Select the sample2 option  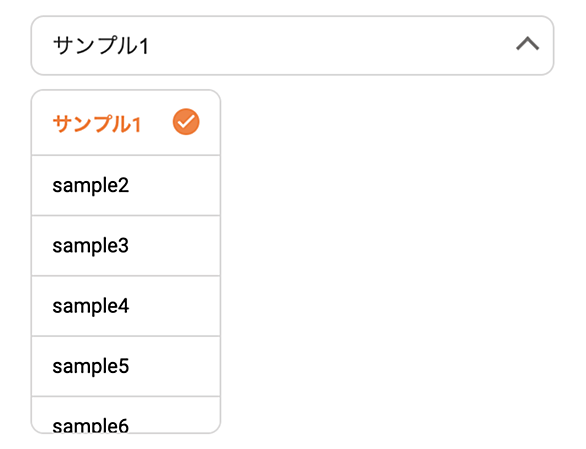coord(90,185)
